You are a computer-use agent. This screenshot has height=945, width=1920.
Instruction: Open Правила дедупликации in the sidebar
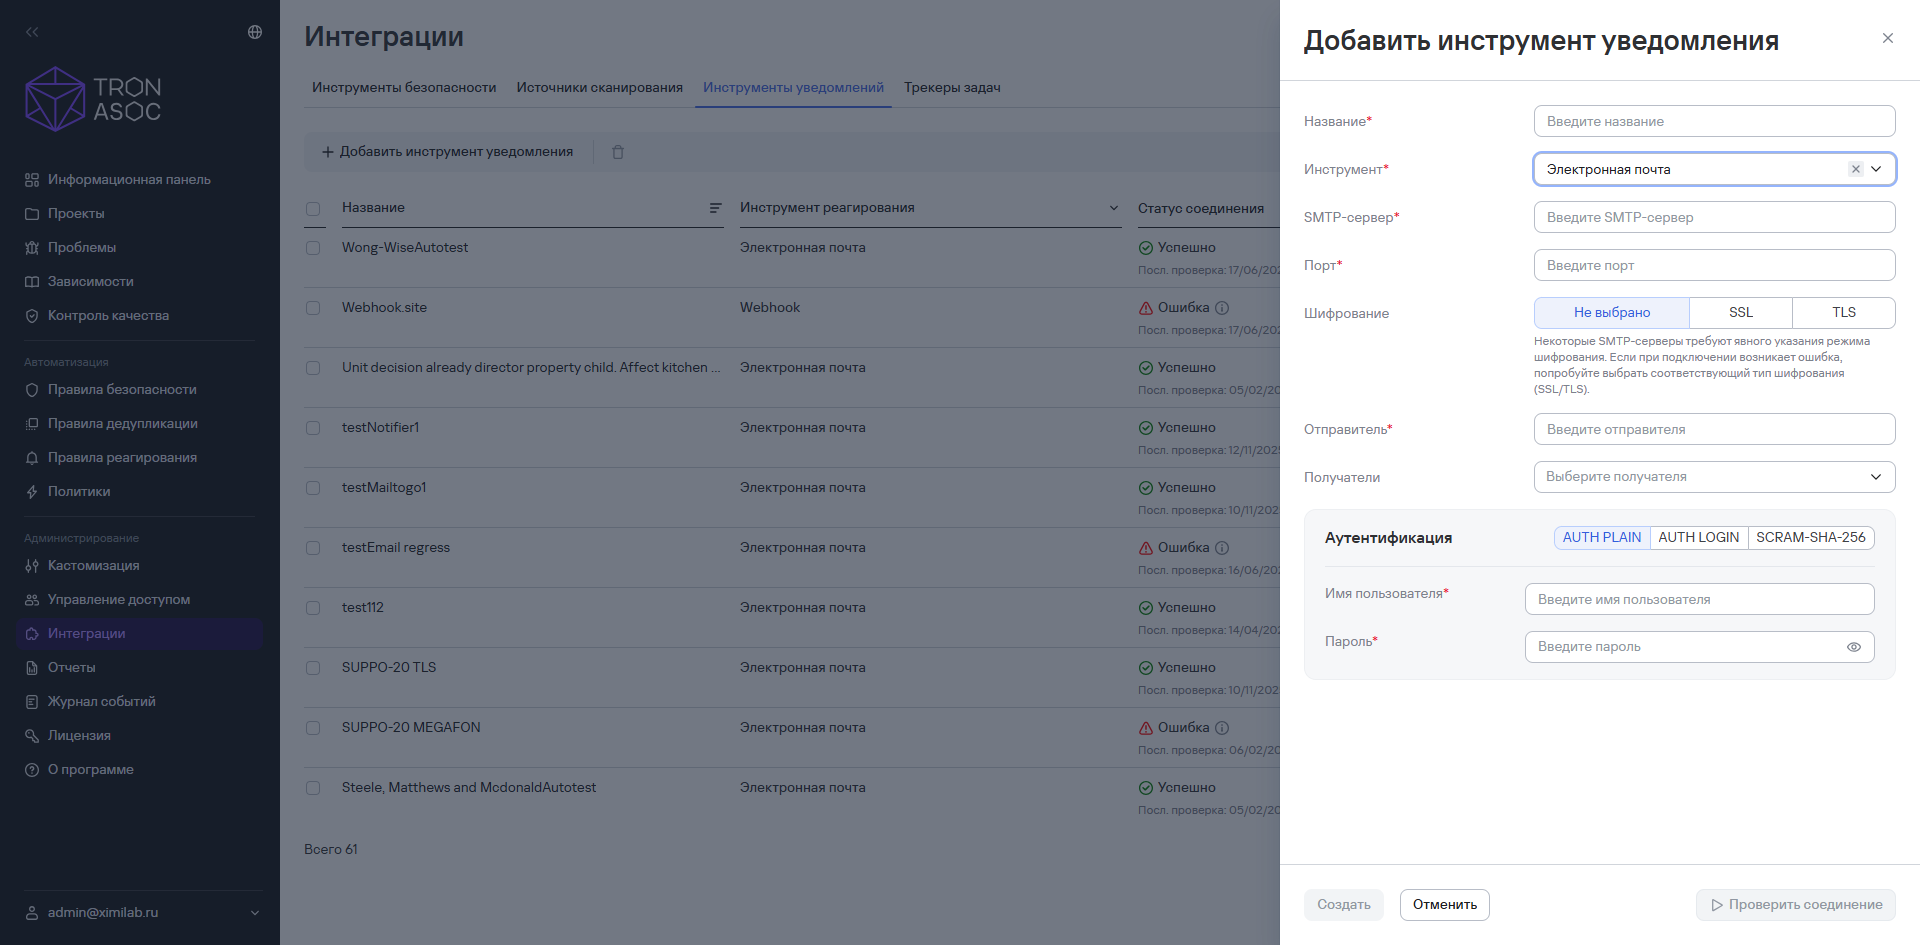pos(123,424)
